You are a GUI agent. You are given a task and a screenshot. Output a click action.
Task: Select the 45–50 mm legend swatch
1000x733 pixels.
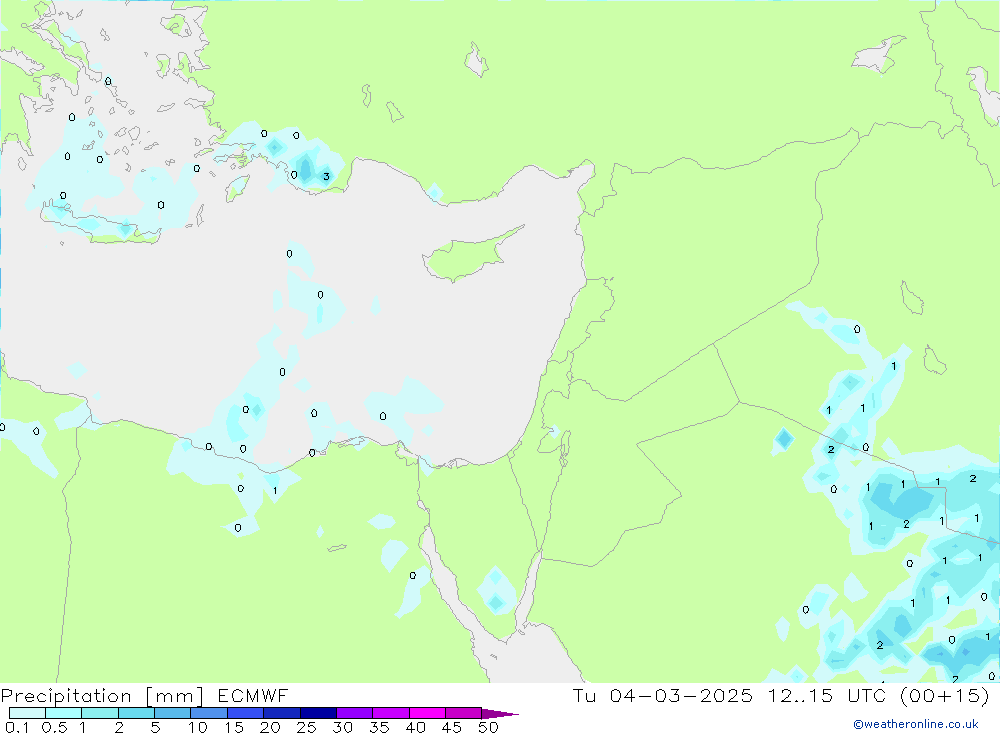click(x=463, y=713)
